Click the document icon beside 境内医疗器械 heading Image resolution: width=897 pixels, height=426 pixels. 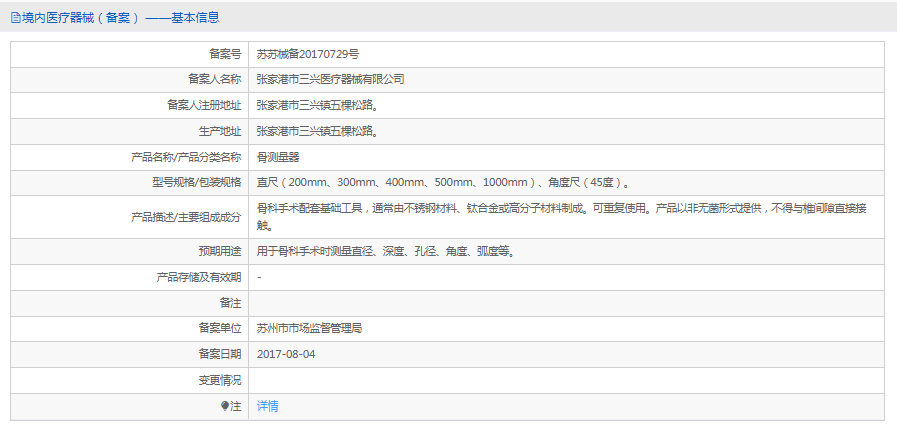click(x=15, y=18)
